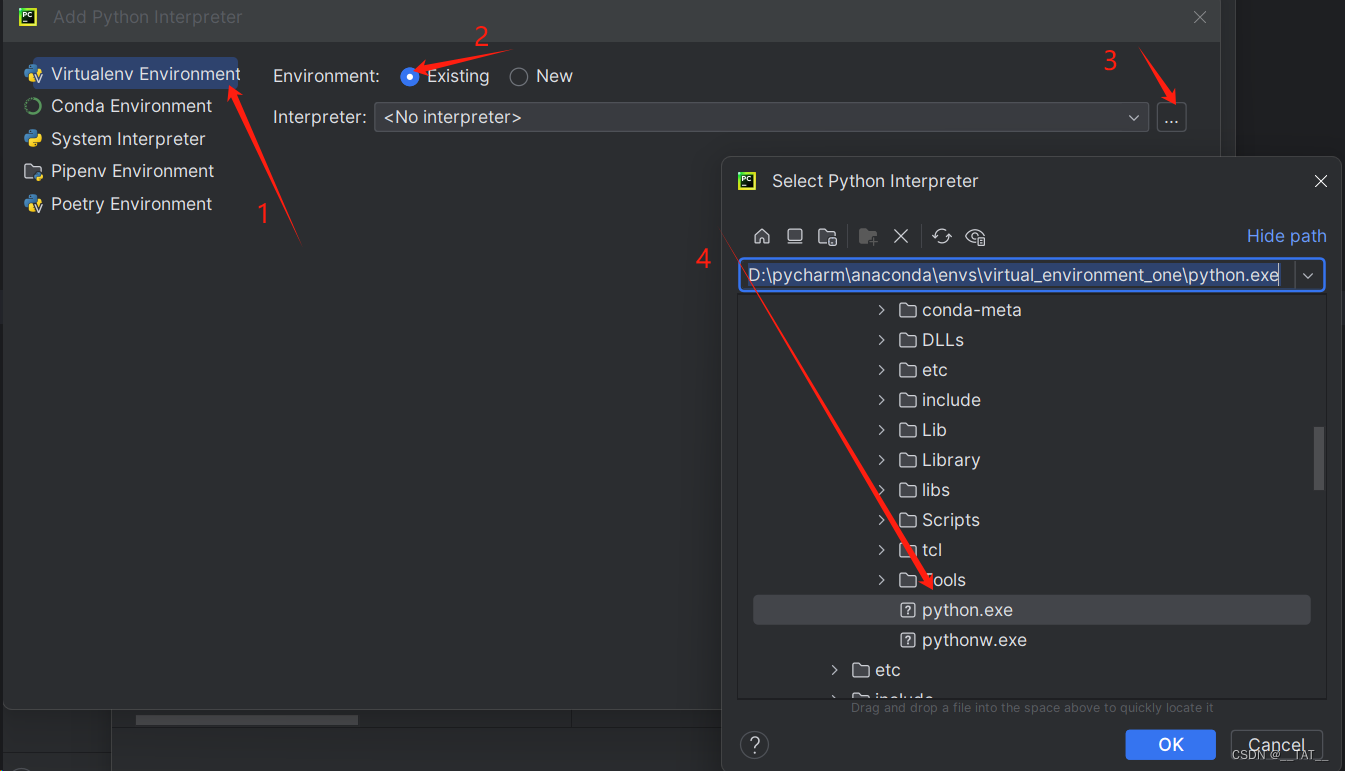Select the pythonw.exe file
1345x771 pixels.
[1031, 640]
